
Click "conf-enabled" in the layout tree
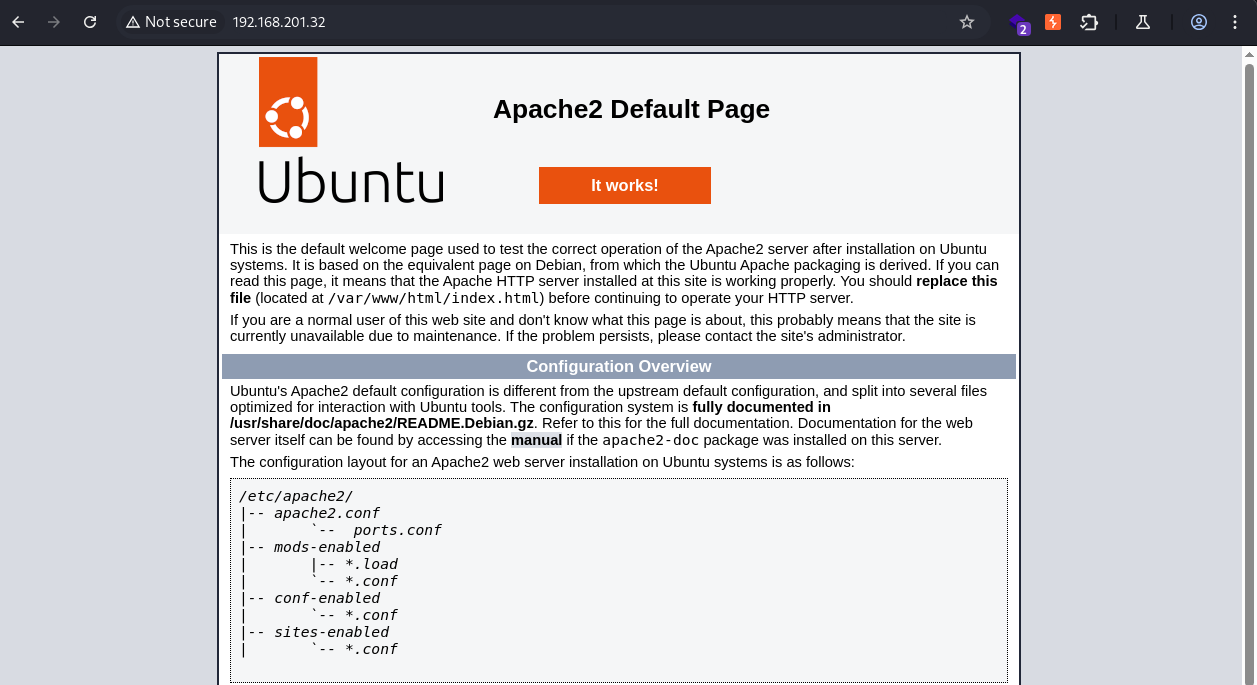point(327,598)
